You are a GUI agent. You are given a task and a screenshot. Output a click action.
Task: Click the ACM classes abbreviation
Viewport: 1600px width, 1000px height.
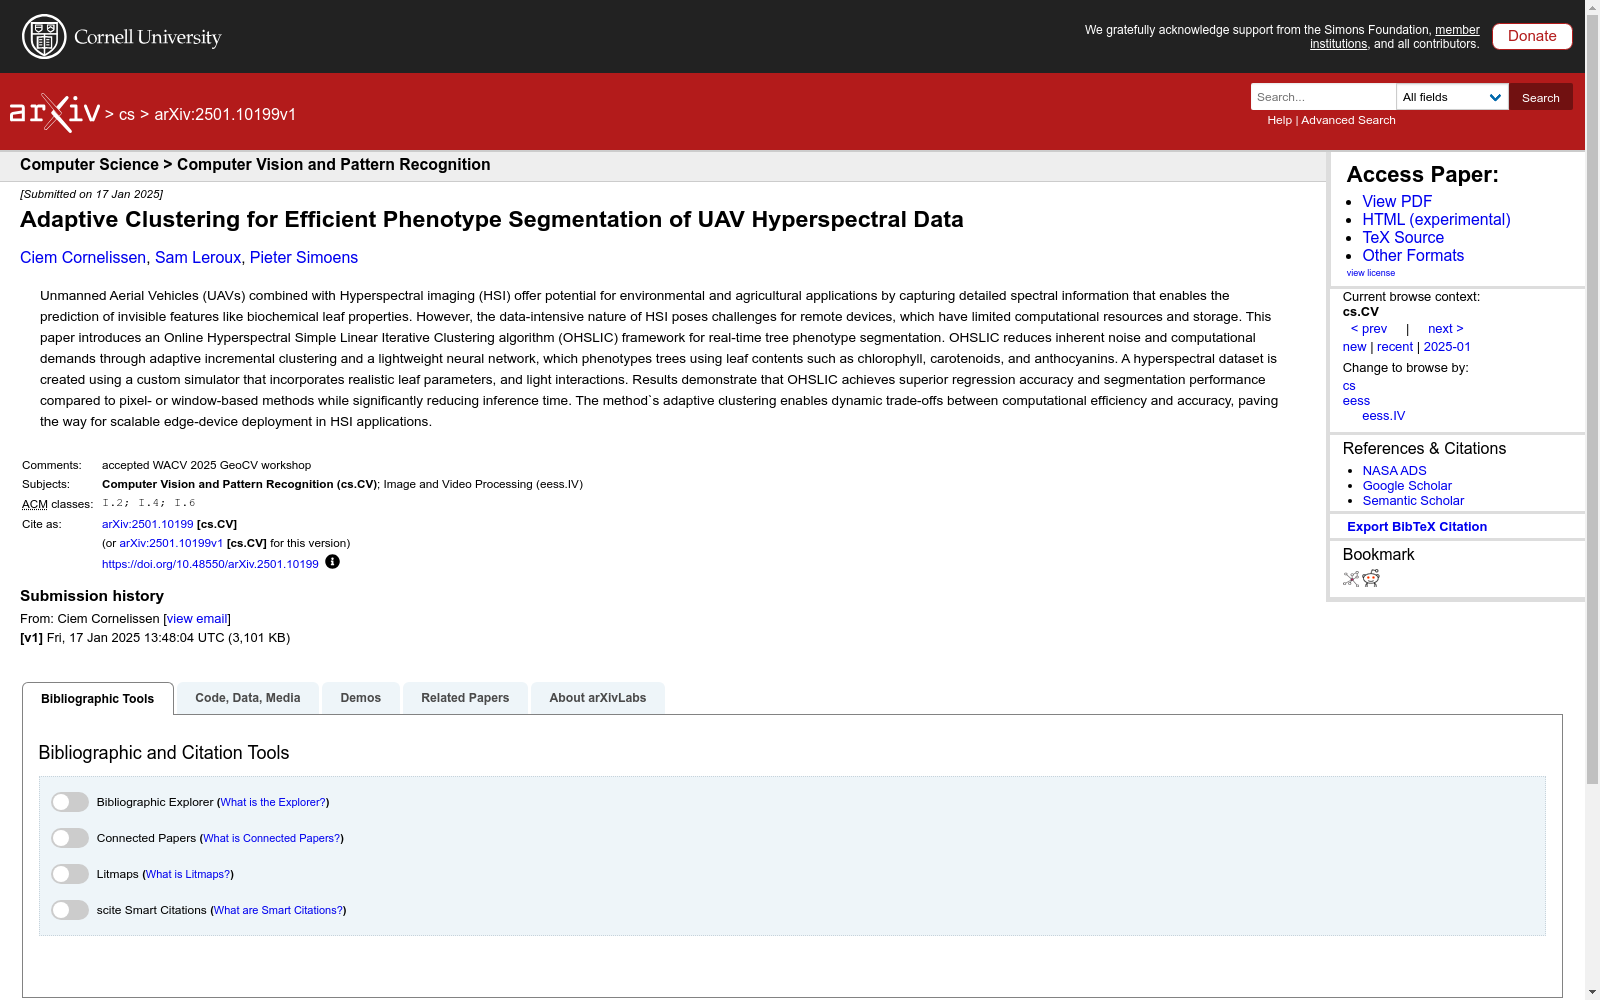coord(35,504)
